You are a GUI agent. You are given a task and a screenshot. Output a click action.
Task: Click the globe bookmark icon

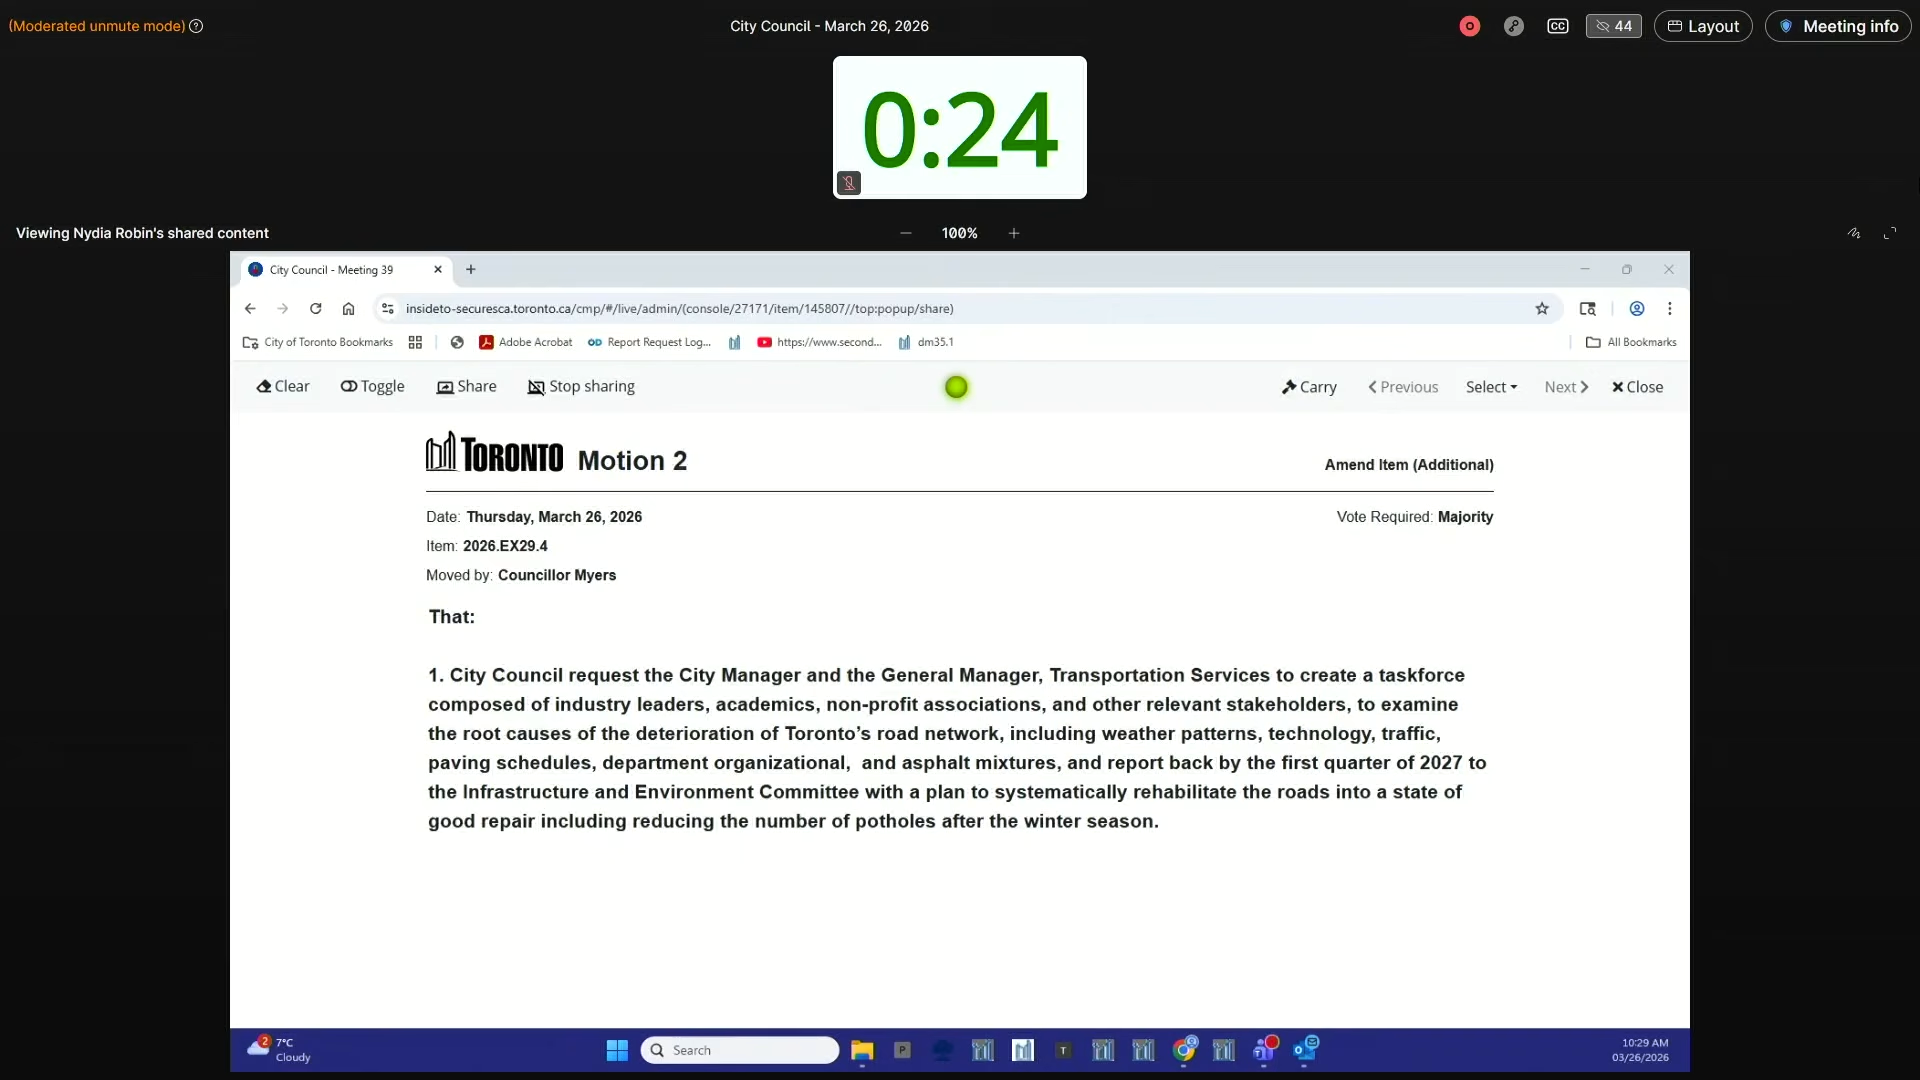(457, 342)
